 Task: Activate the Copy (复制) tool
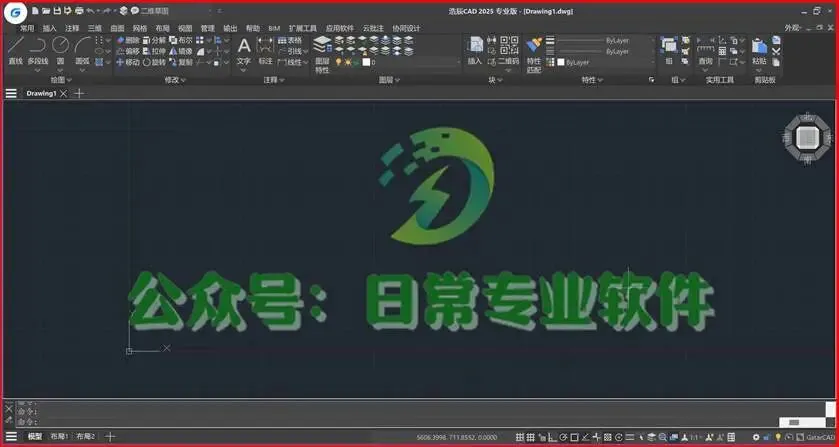pyautogui.click(x=180, y=62)
